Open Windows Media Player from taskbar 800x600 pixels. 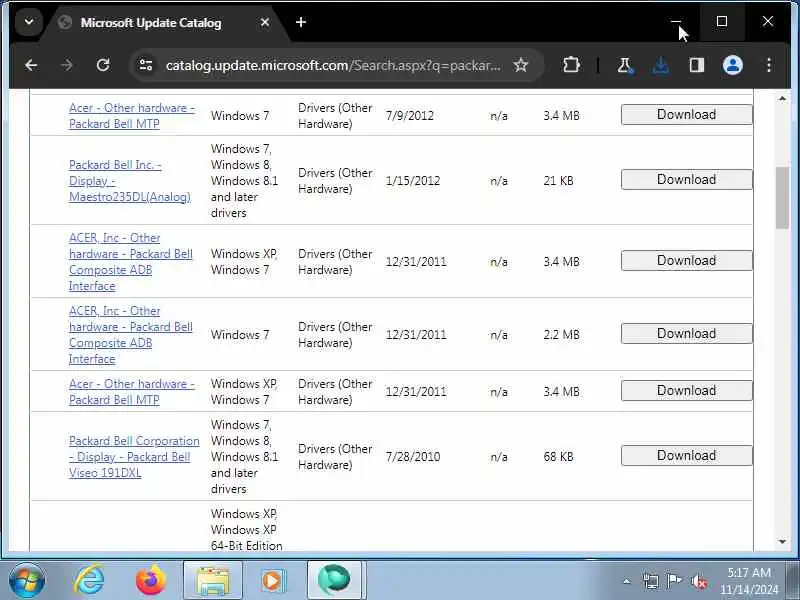pyautogui.click(x=273, y=581)
